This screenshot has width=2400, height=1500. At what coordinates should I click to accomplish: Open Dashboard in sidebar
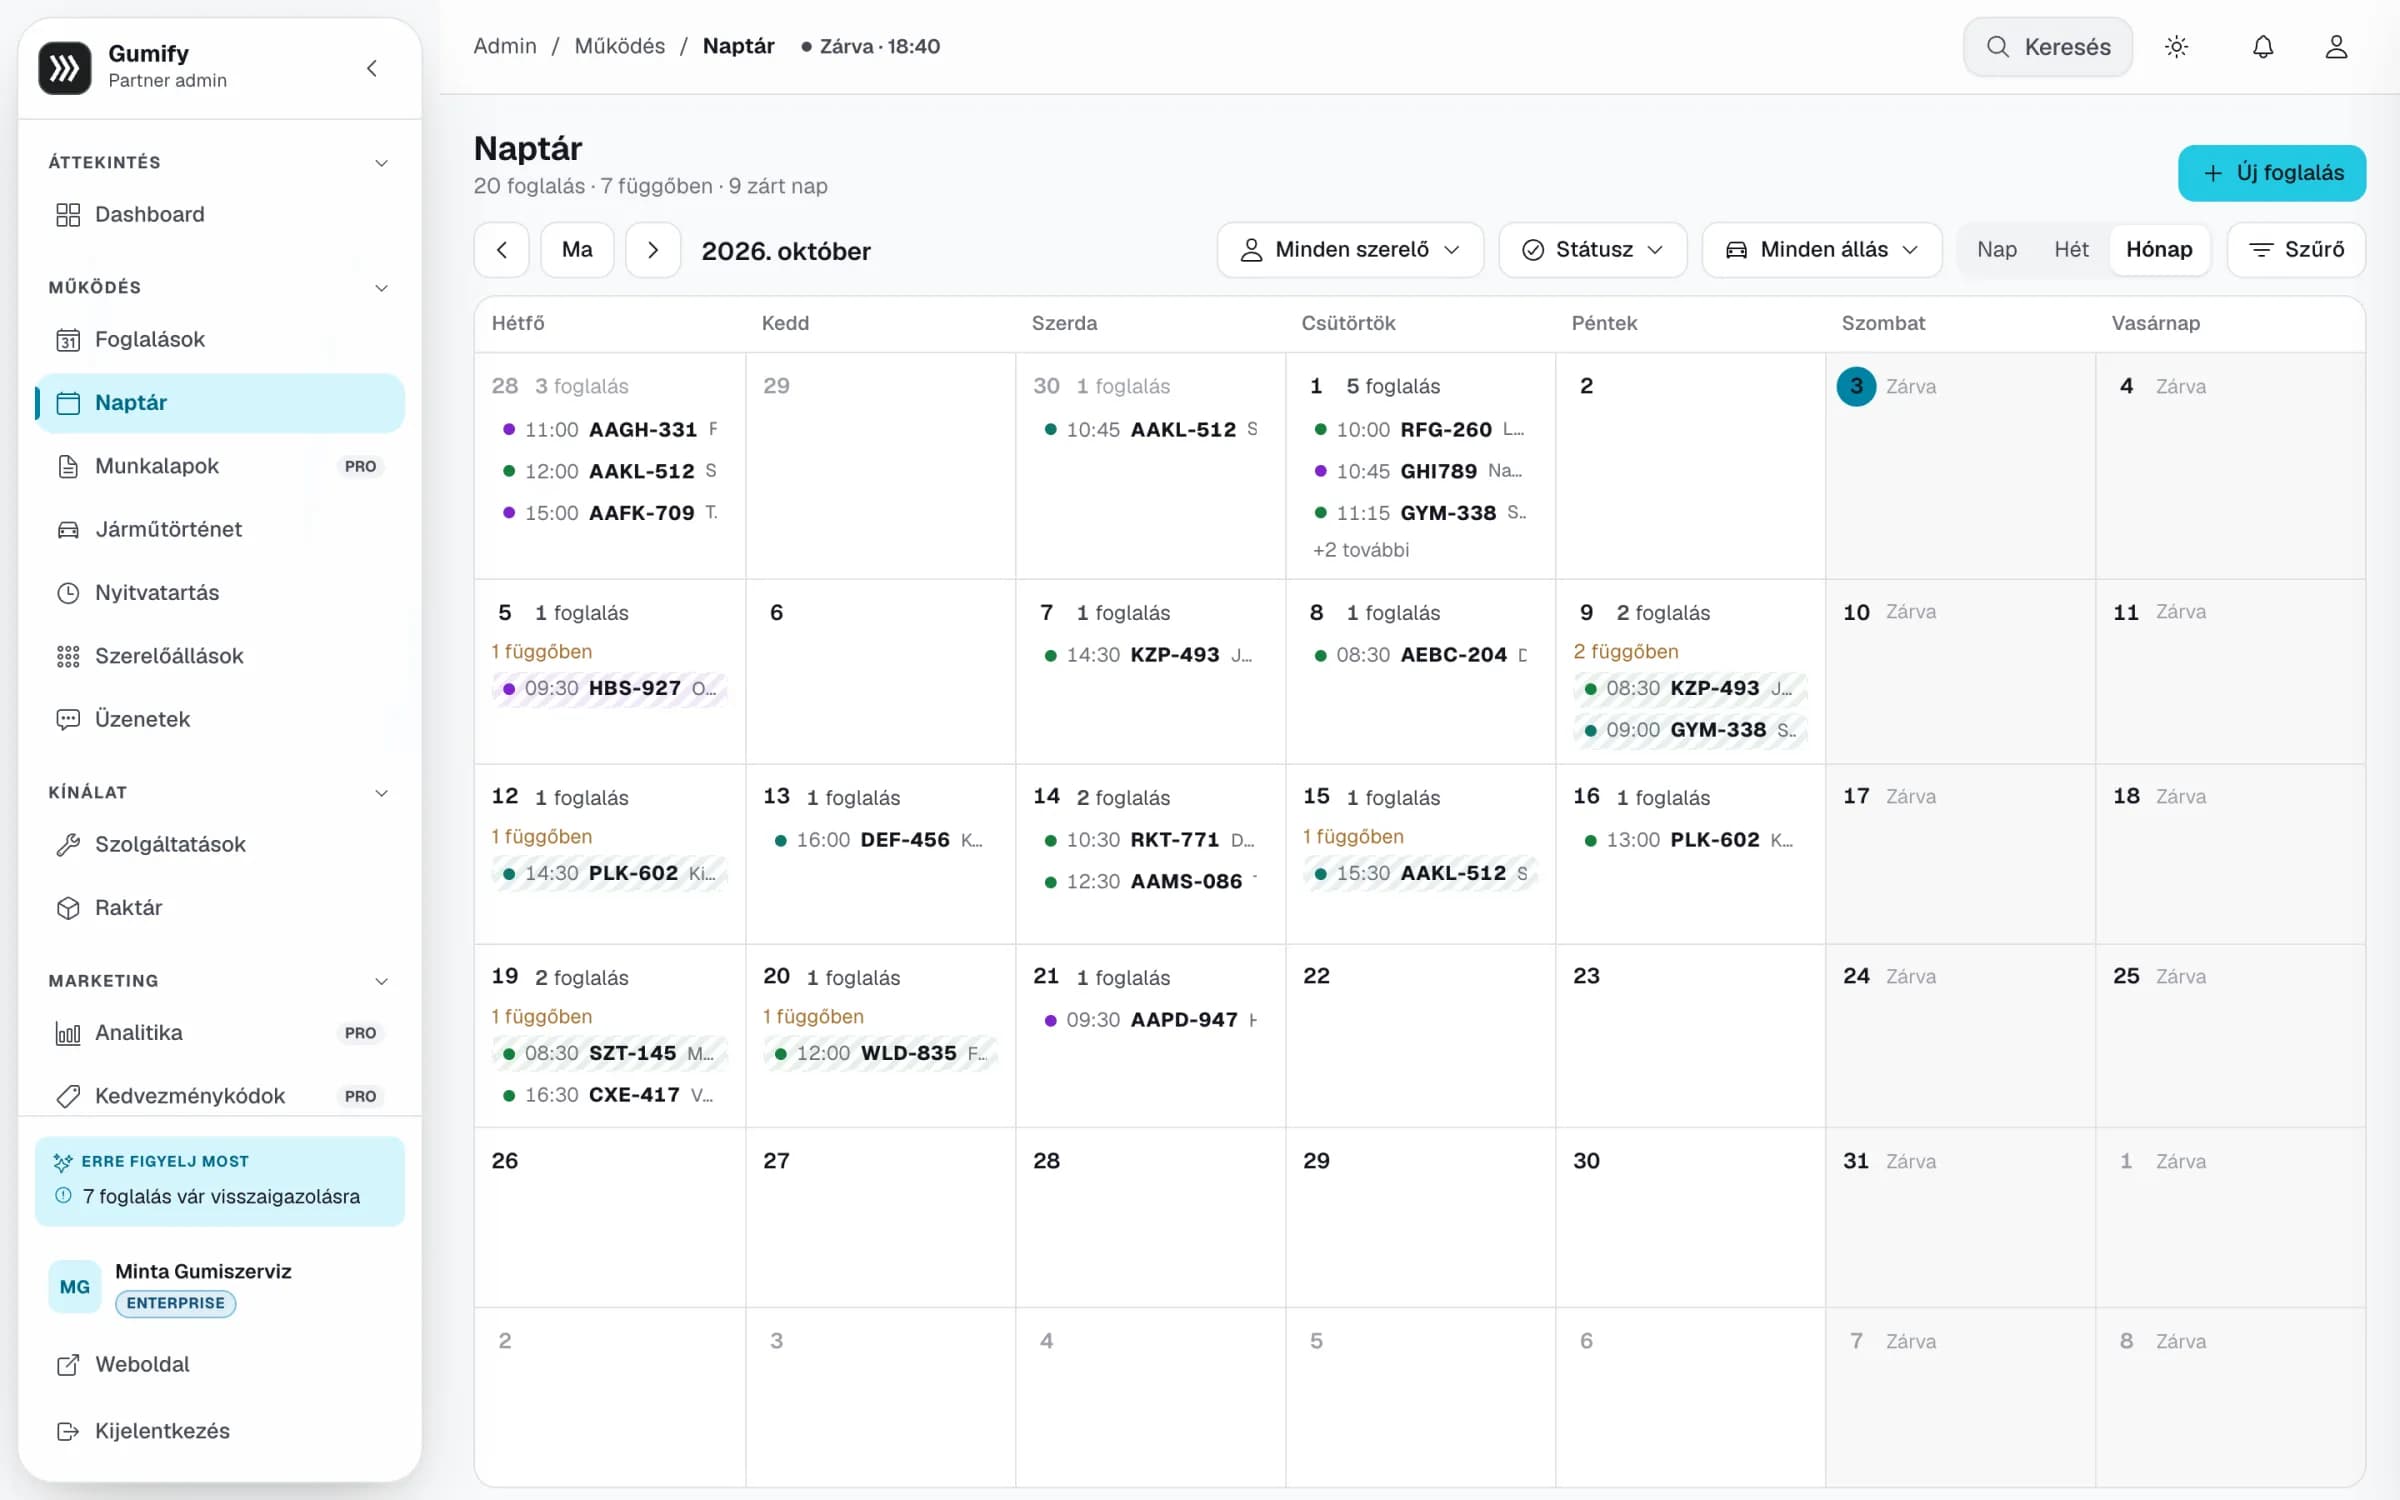coord(220,215)
